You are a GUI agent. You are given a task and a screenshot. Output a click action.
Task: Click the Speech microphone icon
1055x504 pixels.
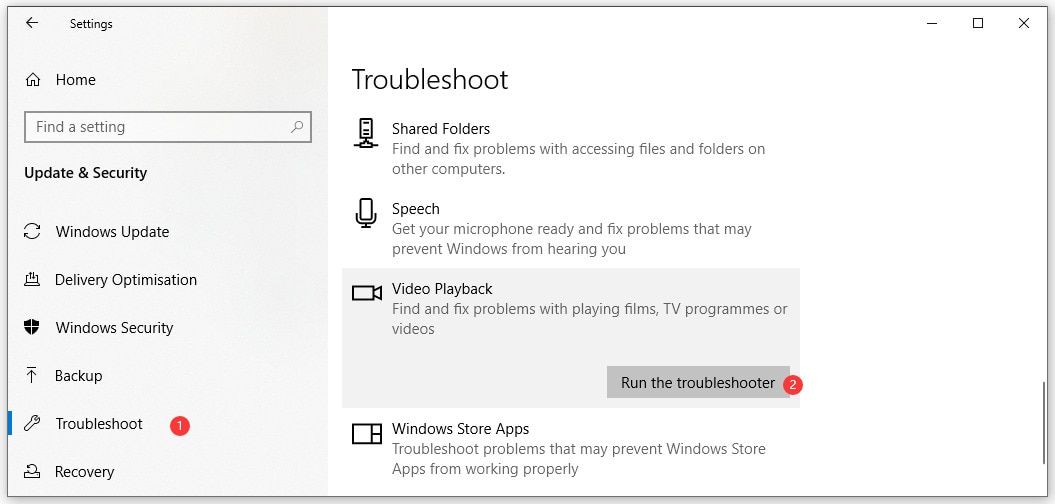(x=366, y=213)
